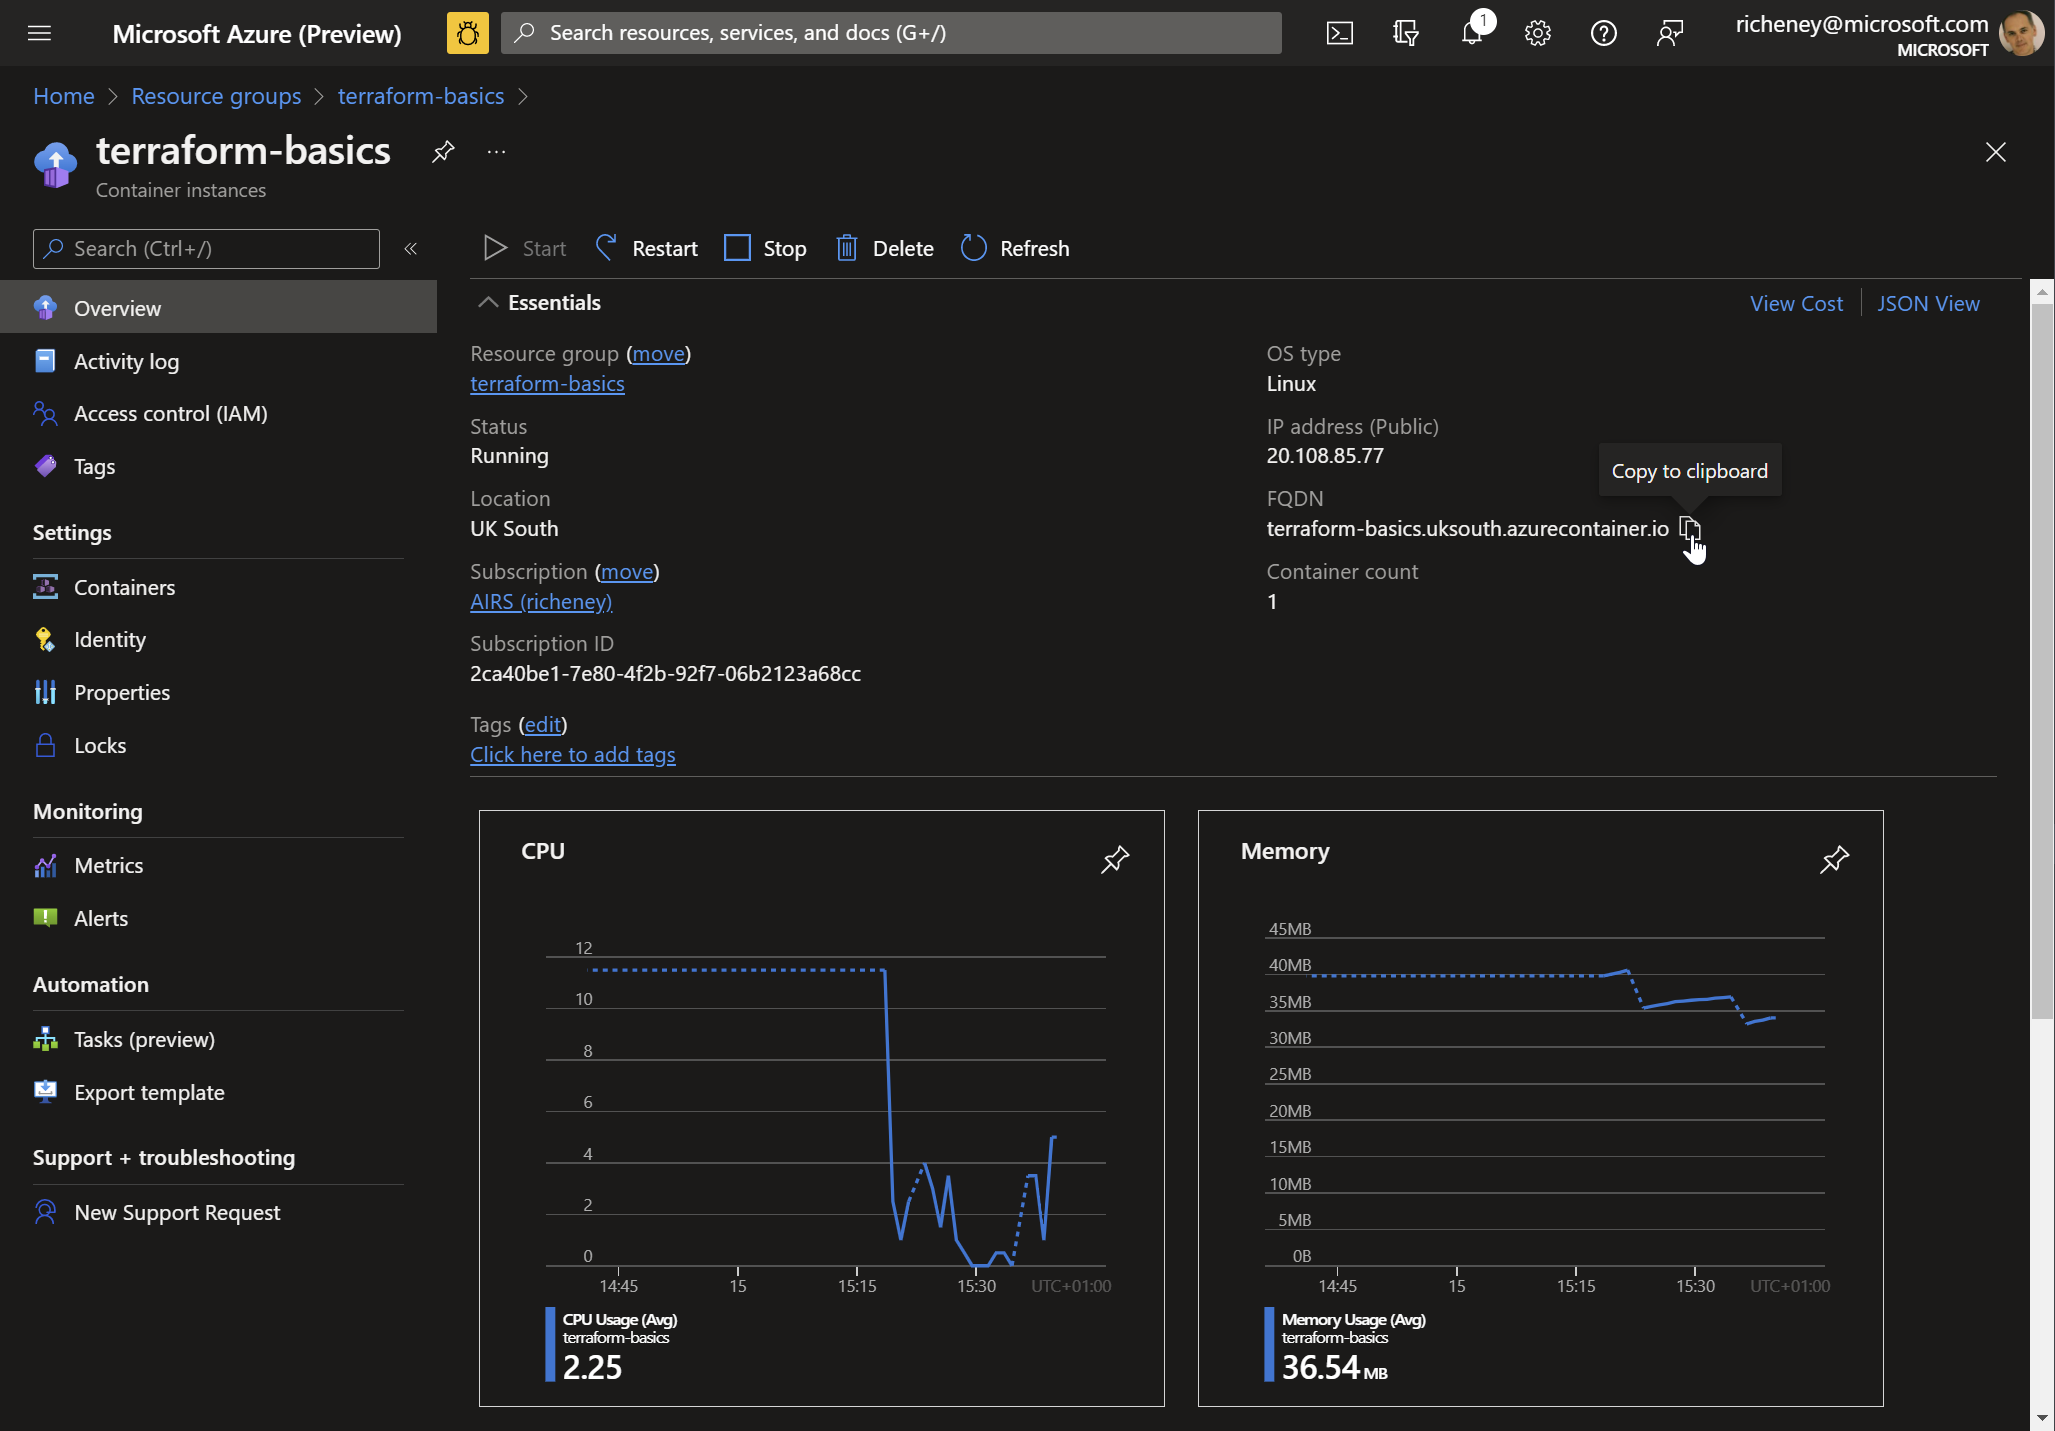Open the hamburger portal menu

pos(39,33)
